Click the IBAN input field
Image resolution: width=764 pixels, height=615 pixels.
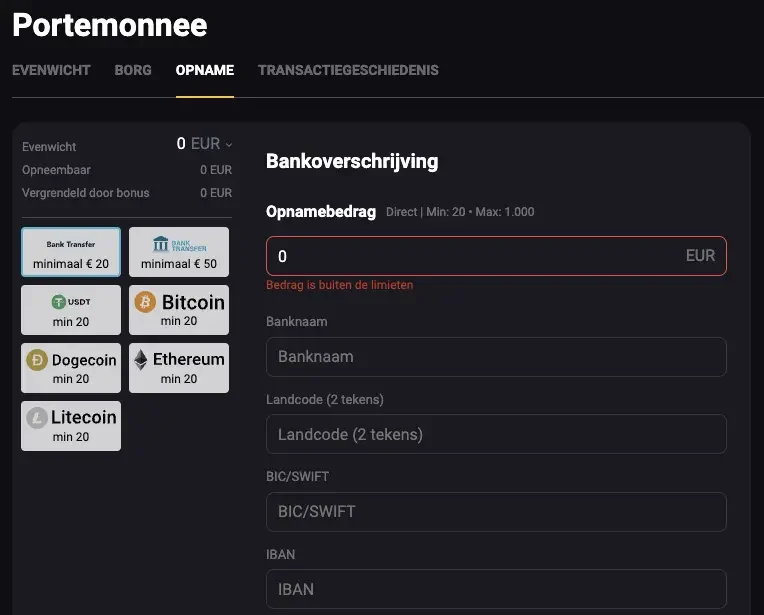[x=496, y=589]
